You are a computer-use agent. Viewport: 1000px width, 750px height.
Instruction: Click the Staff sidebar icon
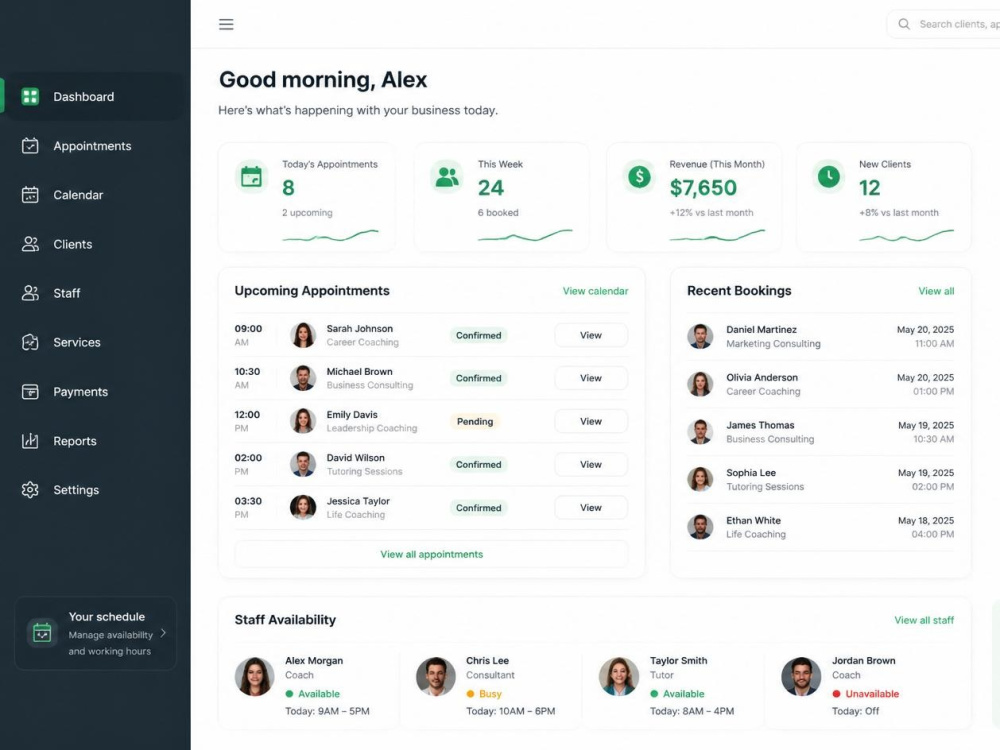coord(30,293)
